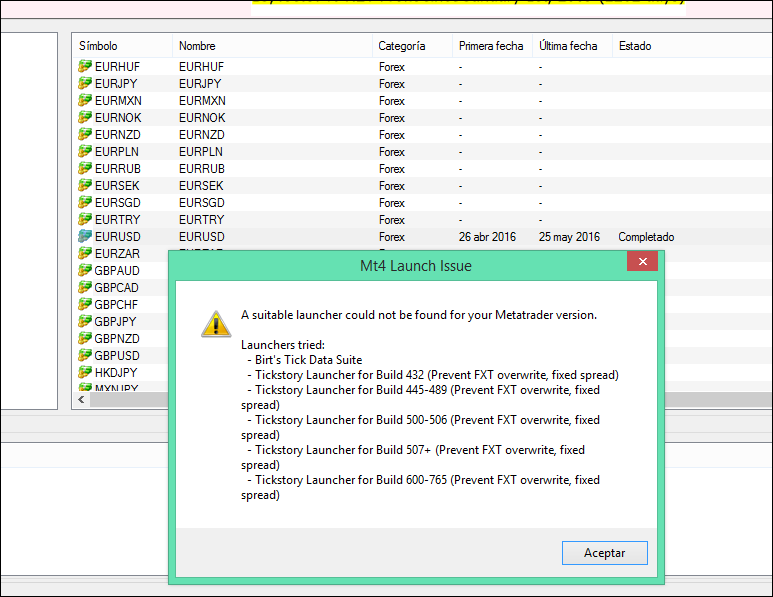Select the EURJPY symbol icon
This screenshot has width=773, height=597.
pyautogui.click(x=85, y=84)
